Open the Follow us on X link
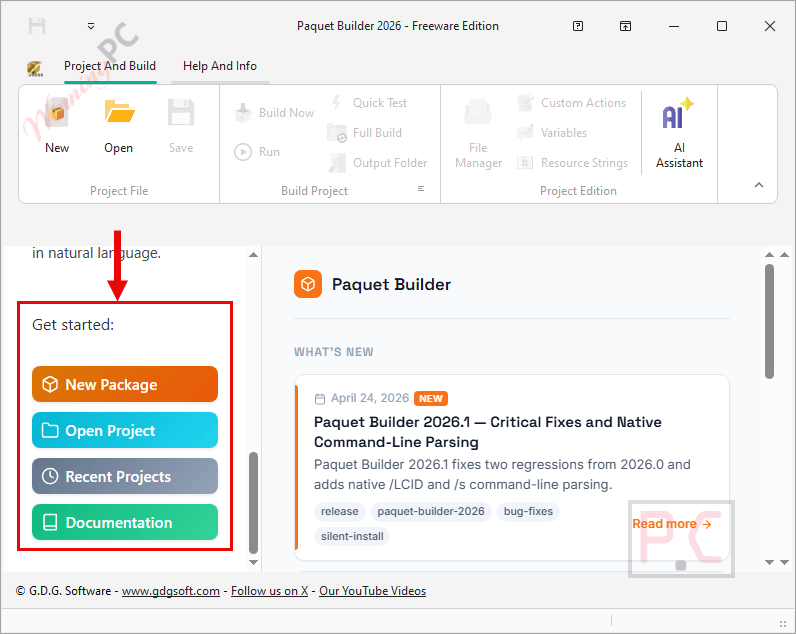The height and width of the screenshot is (634, 796). click(x=270, y=591)
